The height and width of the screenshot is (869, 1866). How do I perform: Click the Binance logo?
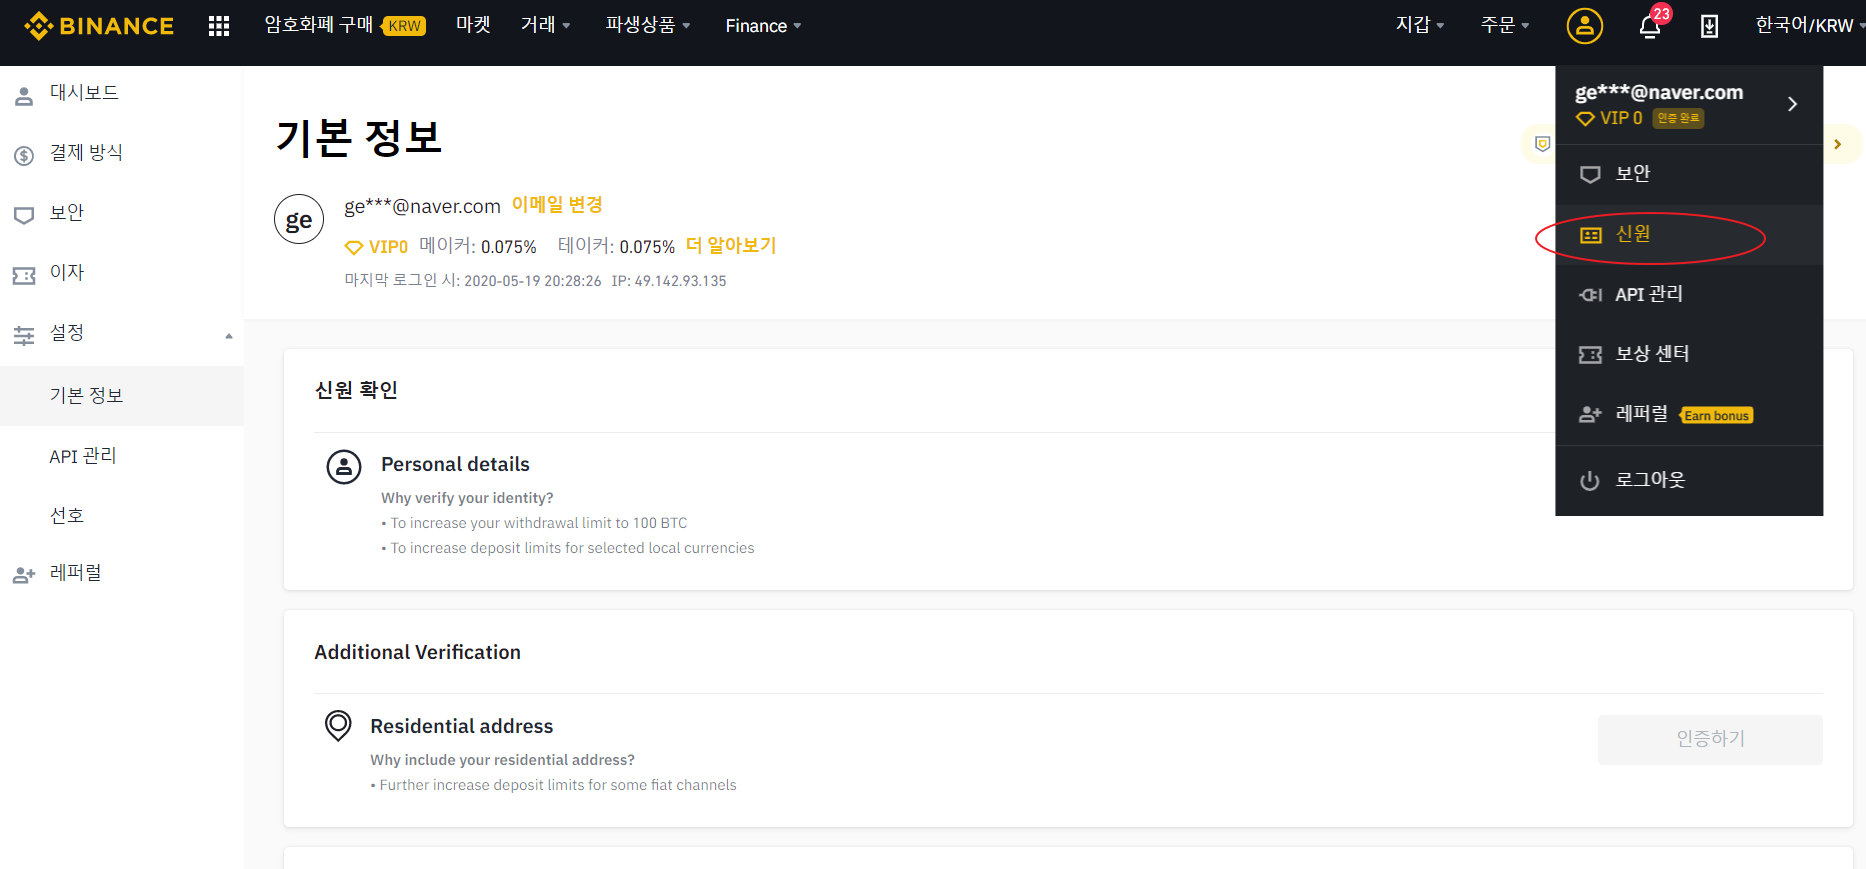coord(98,26)
